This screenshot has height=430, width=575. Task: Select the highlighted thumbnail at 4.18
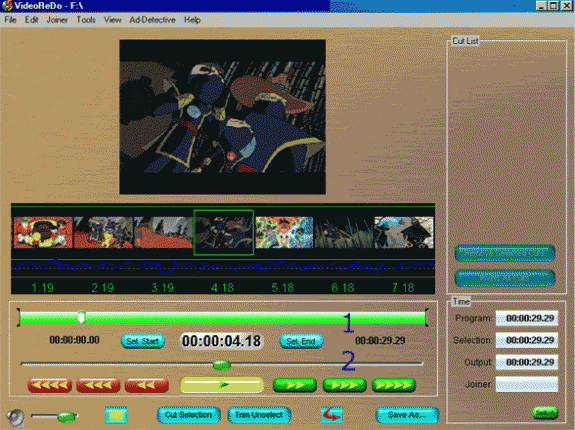coord(223,232)
